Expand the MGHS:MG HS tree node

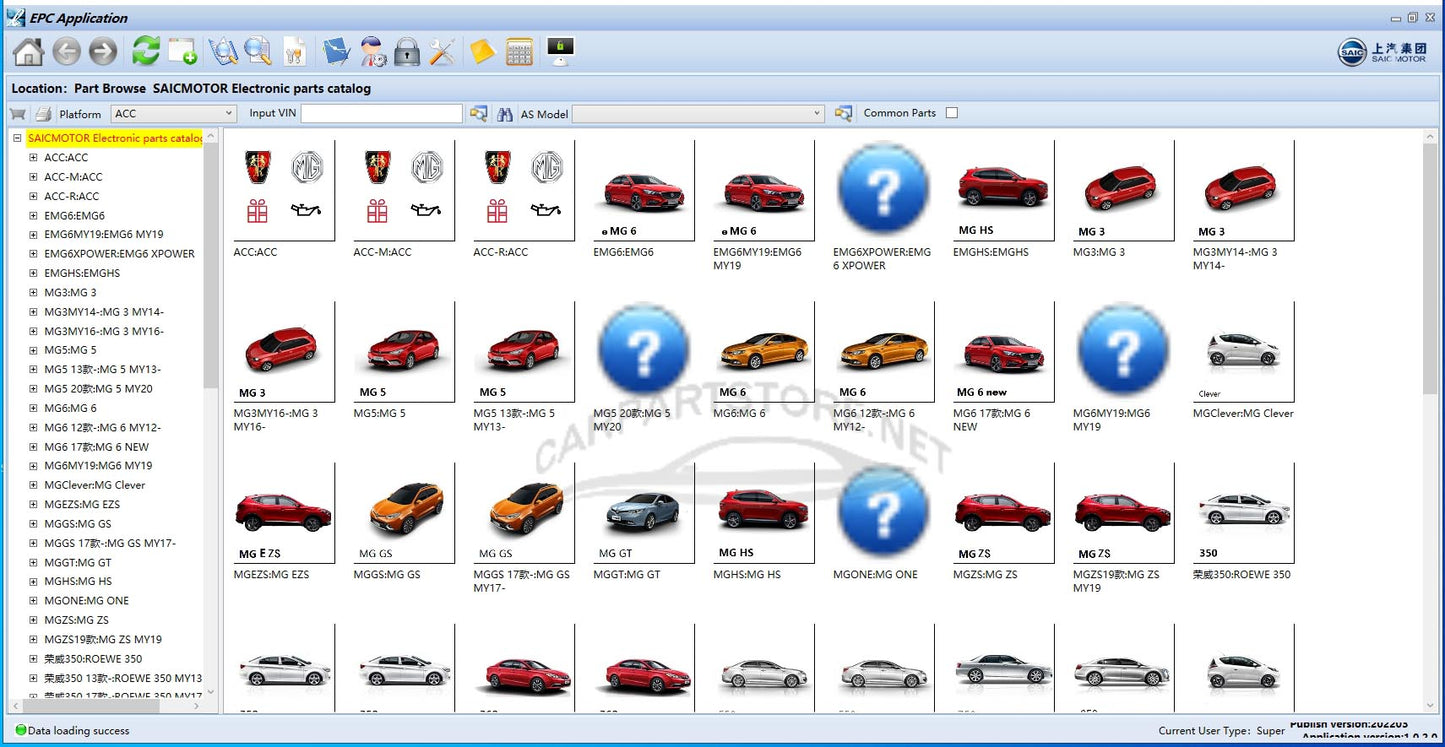[x=33, y=581]
